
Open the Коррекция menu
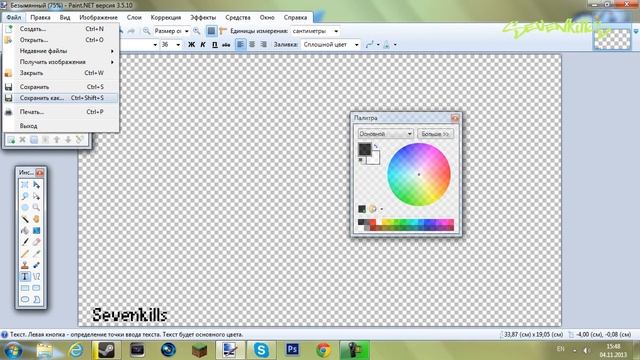pos(166,18)
